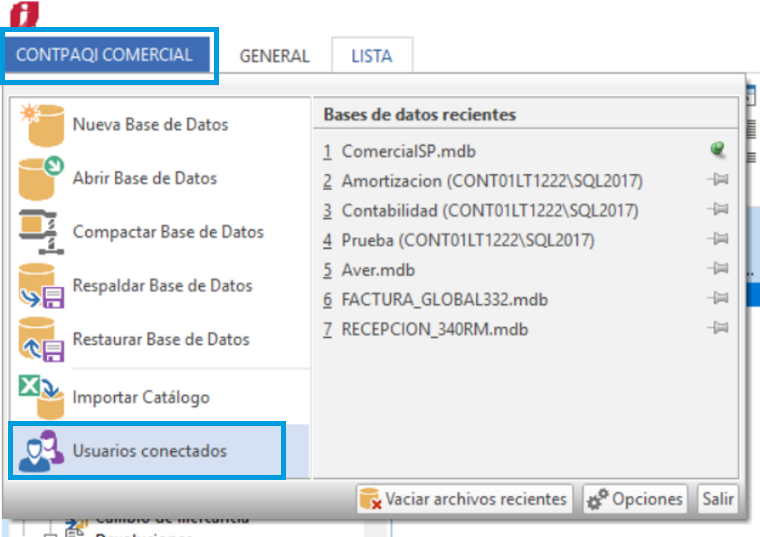Open recent database ComercialSP.mdb

(409, 151)
